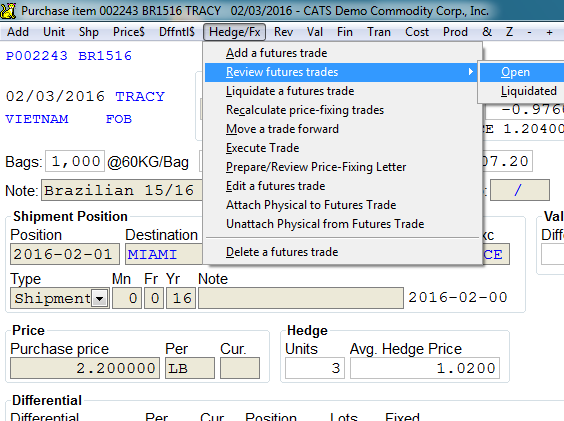This screenshot has width=564, height=421.
Task: Click the field containing a slash
Action: 520,190
